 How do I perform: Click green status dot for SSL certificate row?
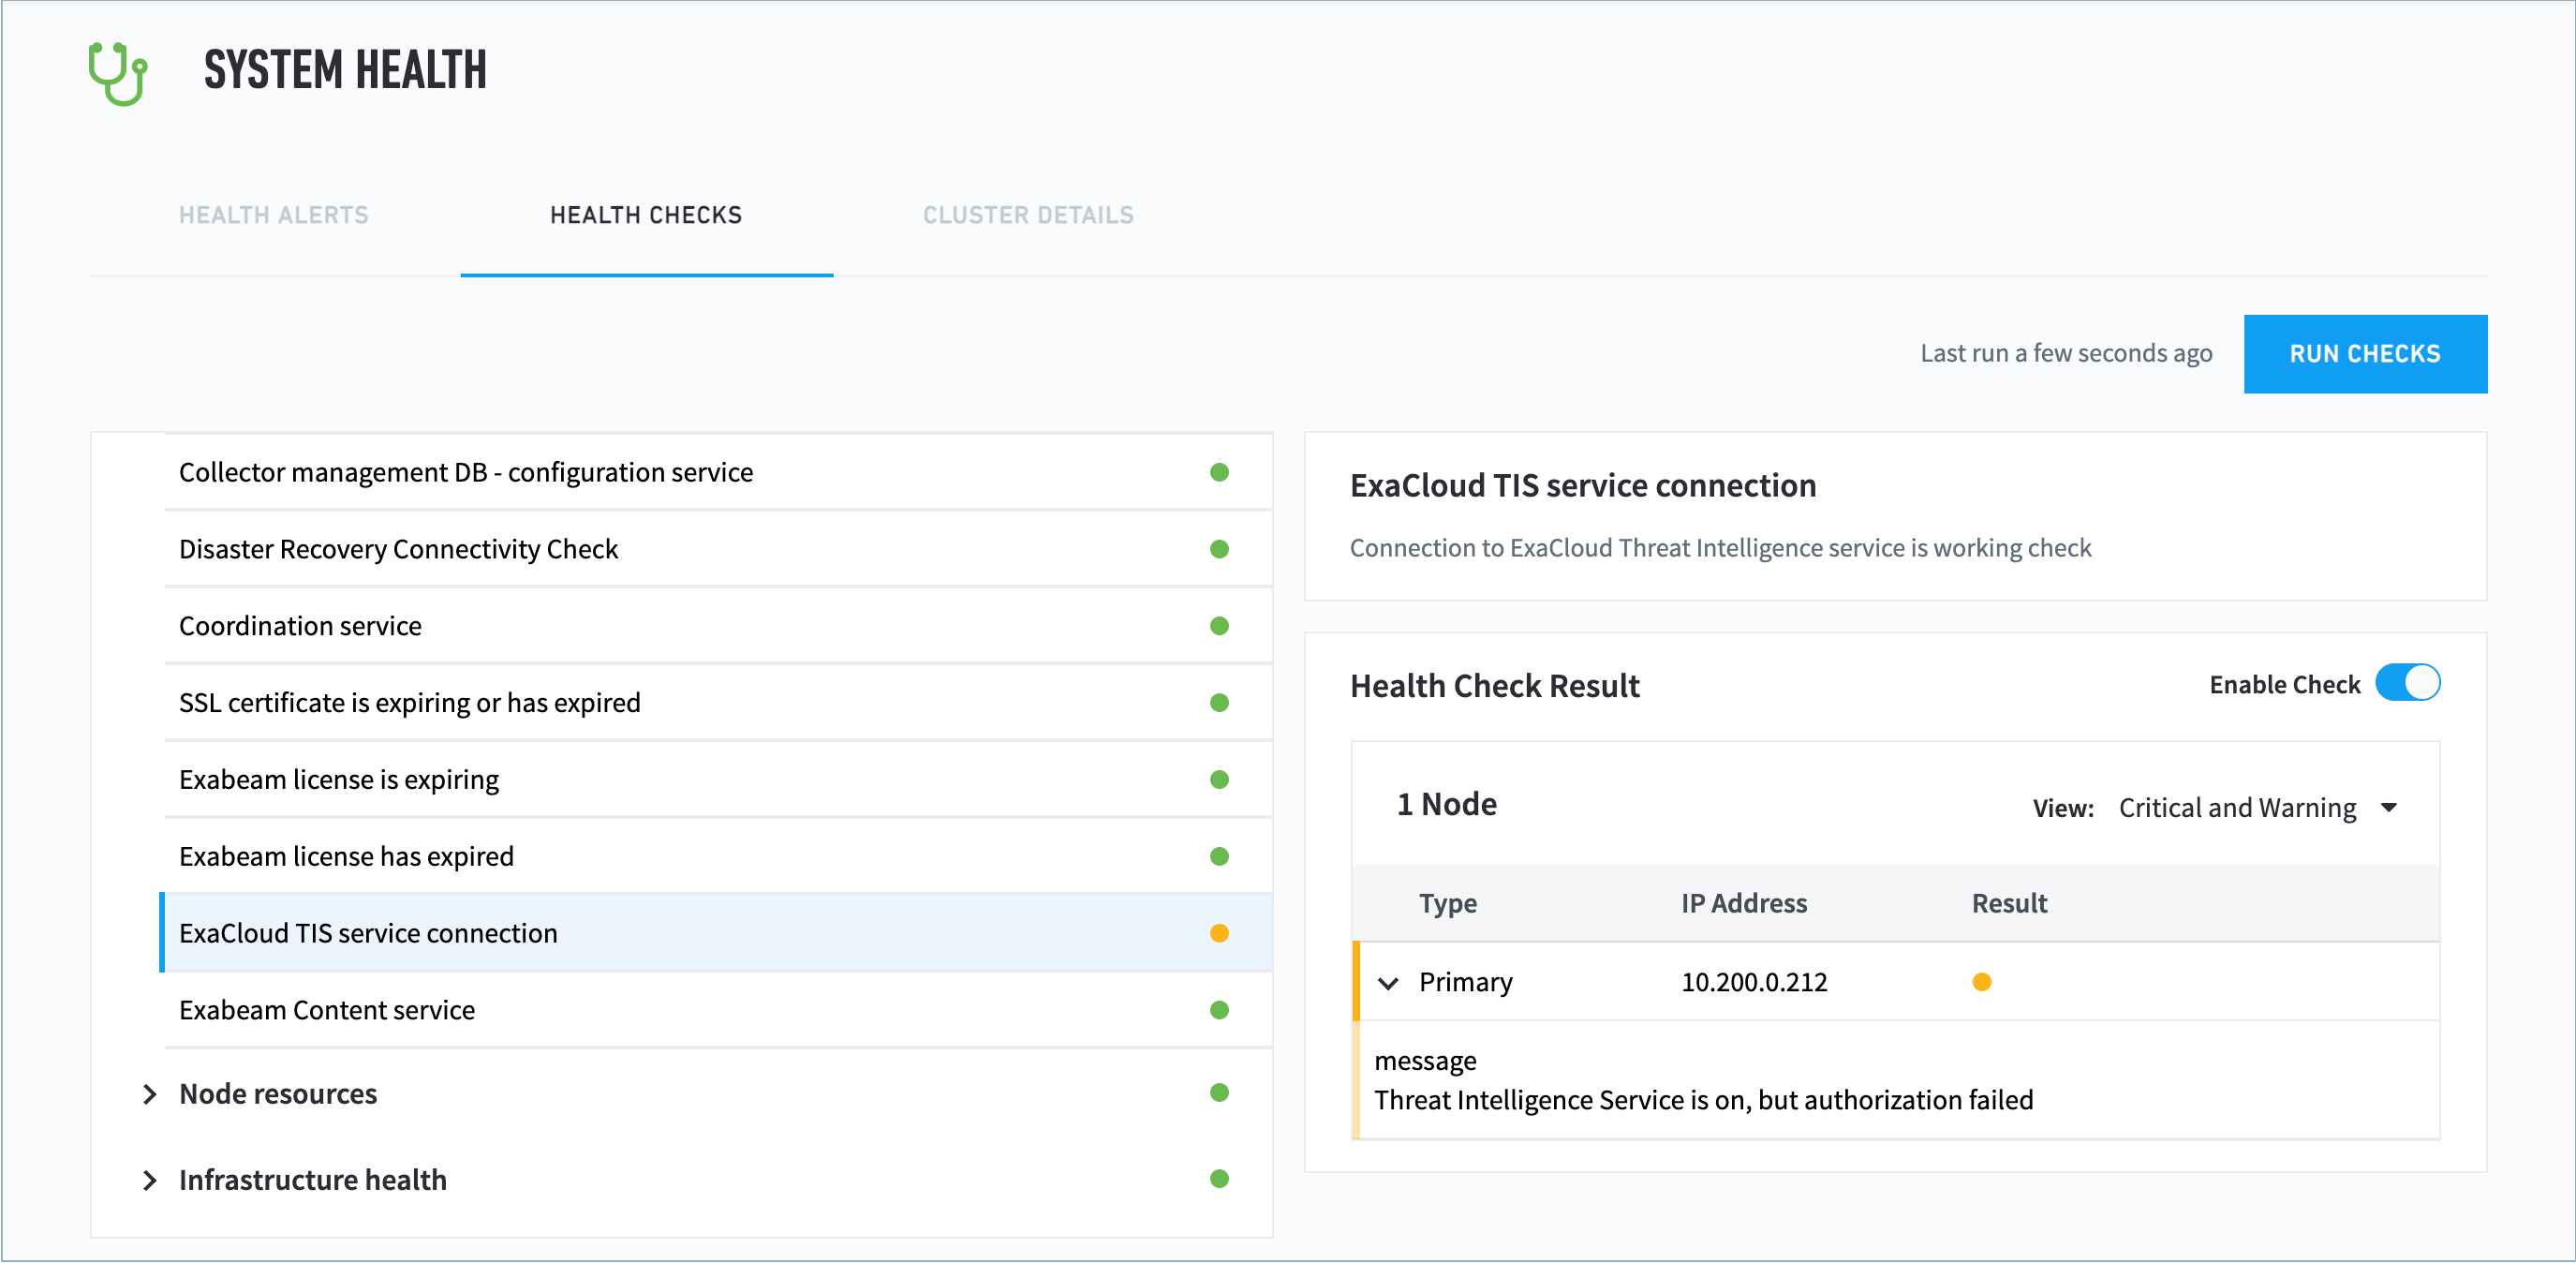click(x=1219, y=703)
